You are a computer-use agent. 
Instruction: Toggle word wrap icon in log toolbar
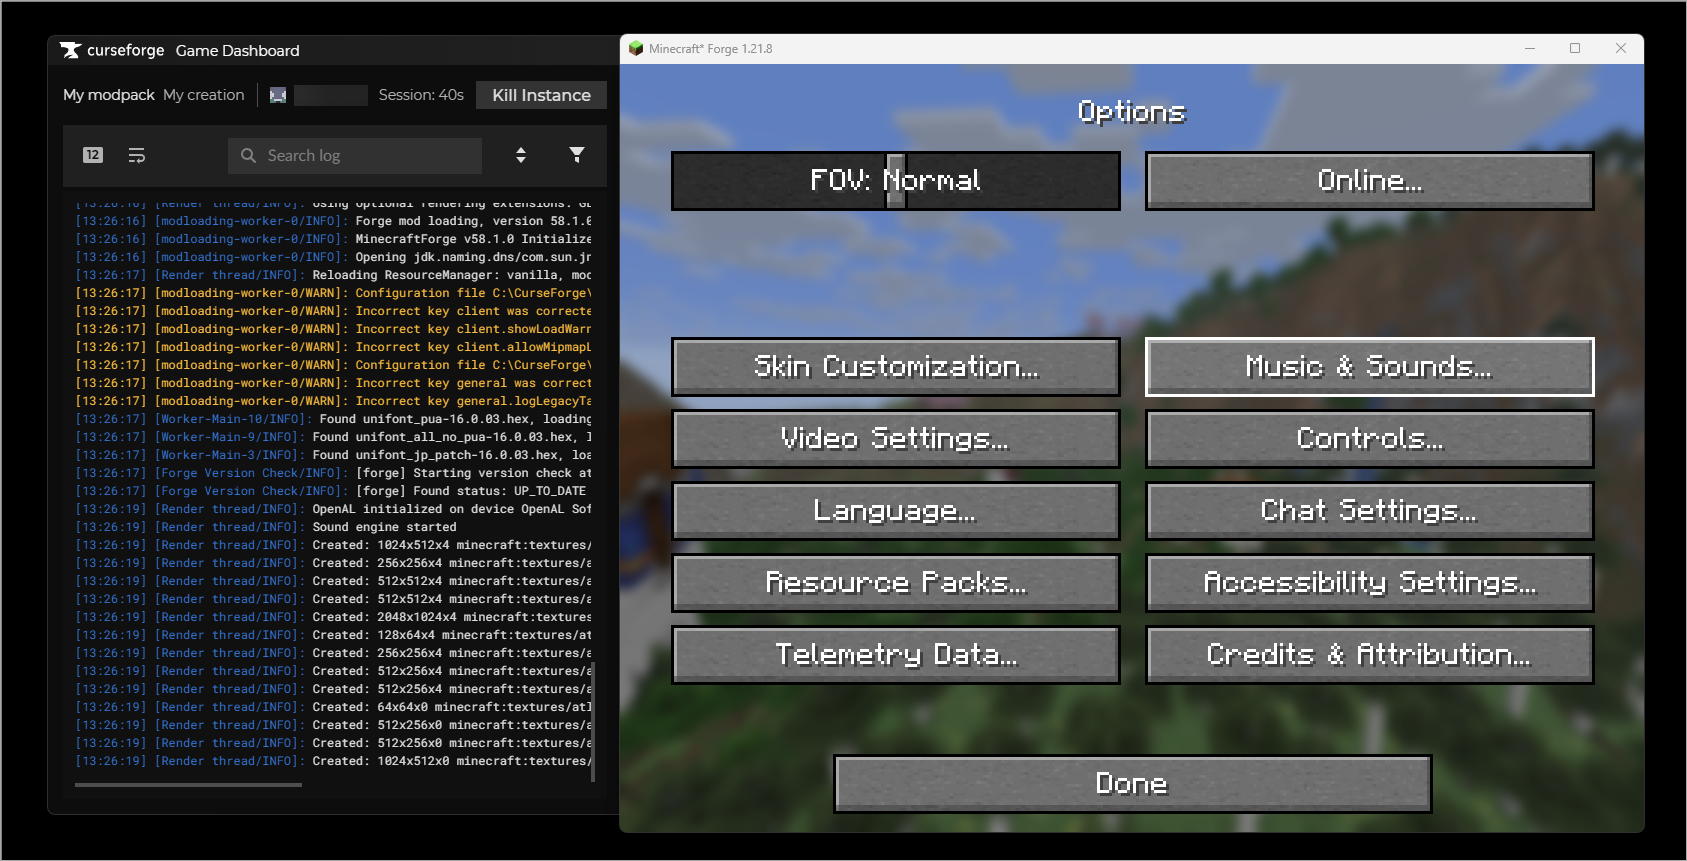tap(137, 155)
